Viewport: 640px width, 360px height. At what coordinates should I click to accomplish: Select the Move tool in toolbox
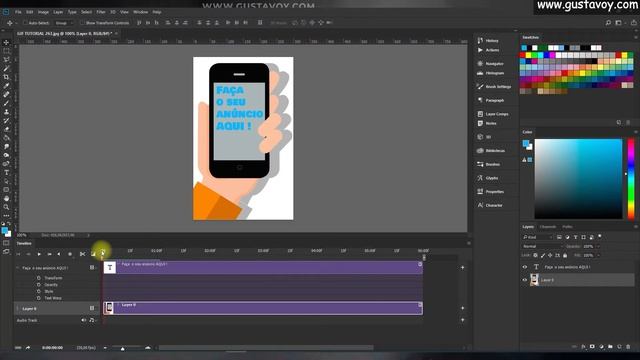[6, 42]
